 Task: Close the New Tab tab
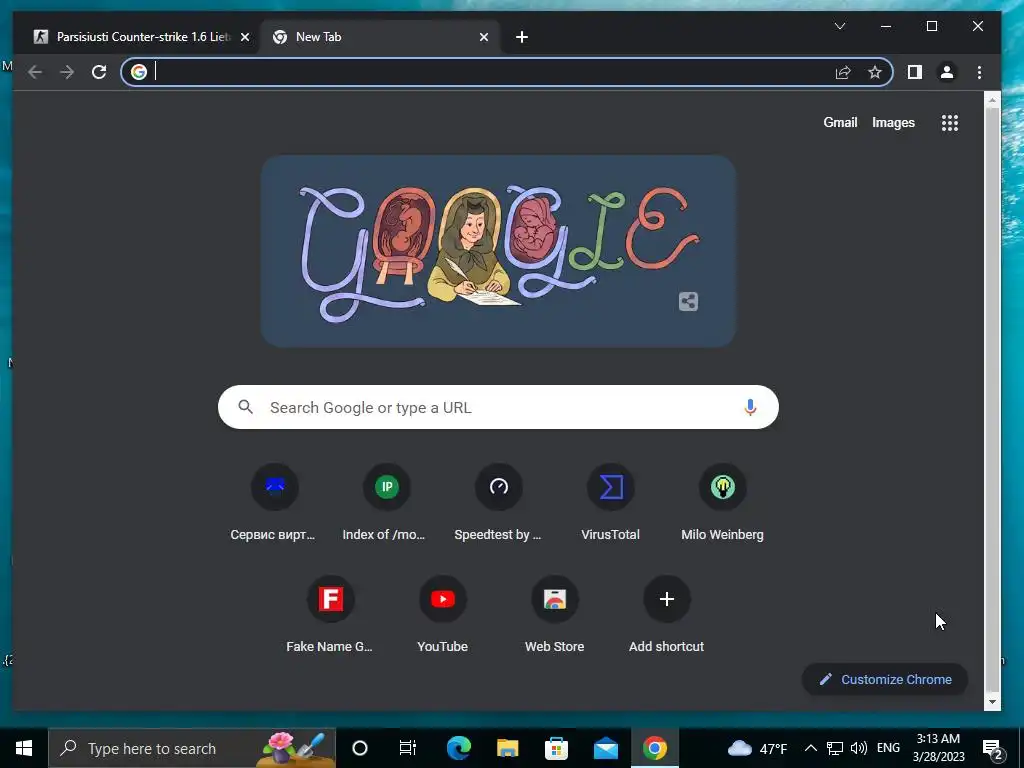pyautogui.click(x=484, y=37)
